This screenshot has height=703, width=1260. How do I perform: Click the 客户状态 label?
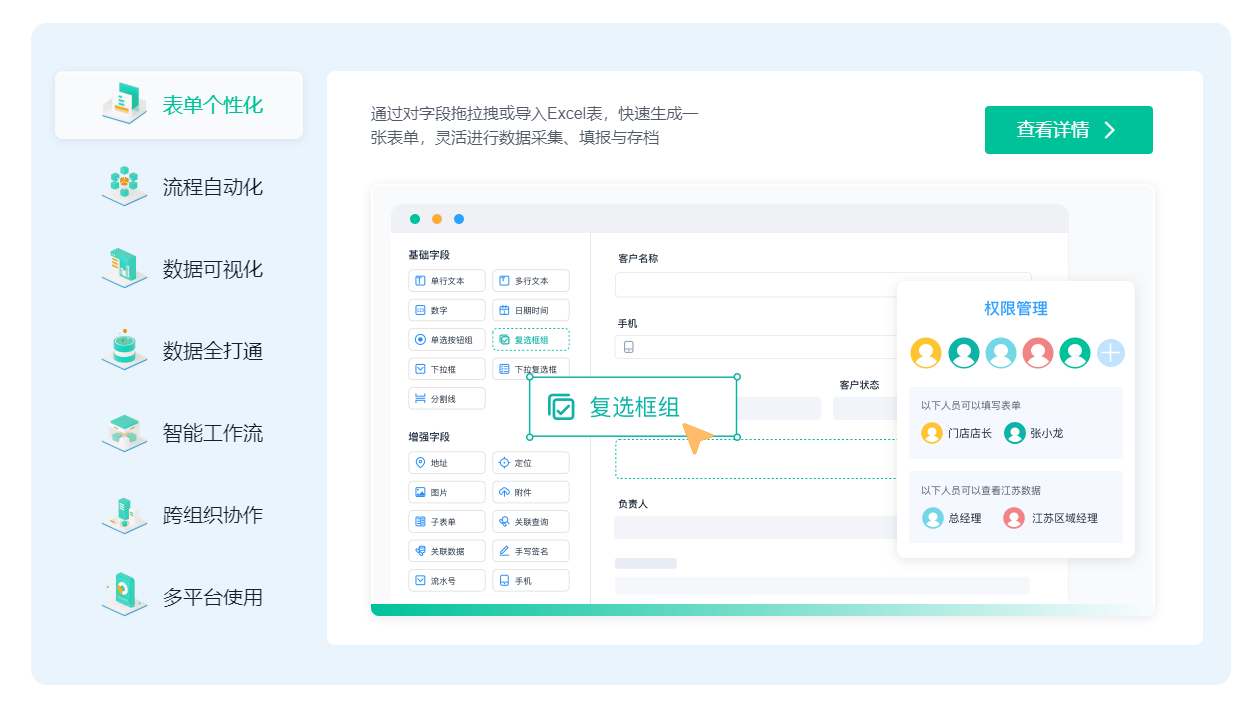pyautogui.click(x=859, y=385)
